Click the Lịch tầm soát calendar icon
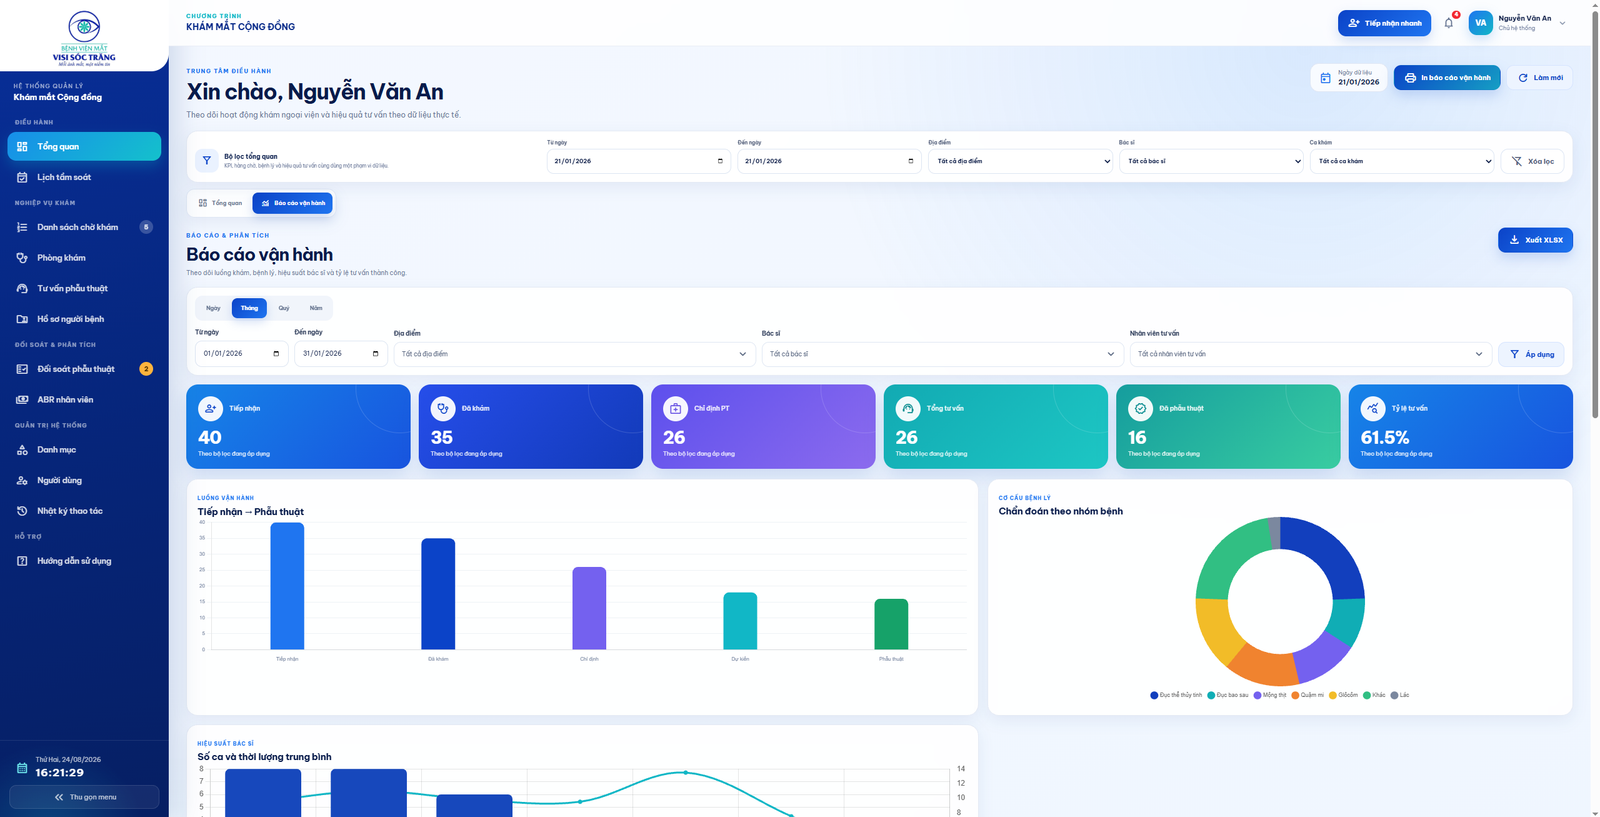1600x817 pixels. (22, 177)
